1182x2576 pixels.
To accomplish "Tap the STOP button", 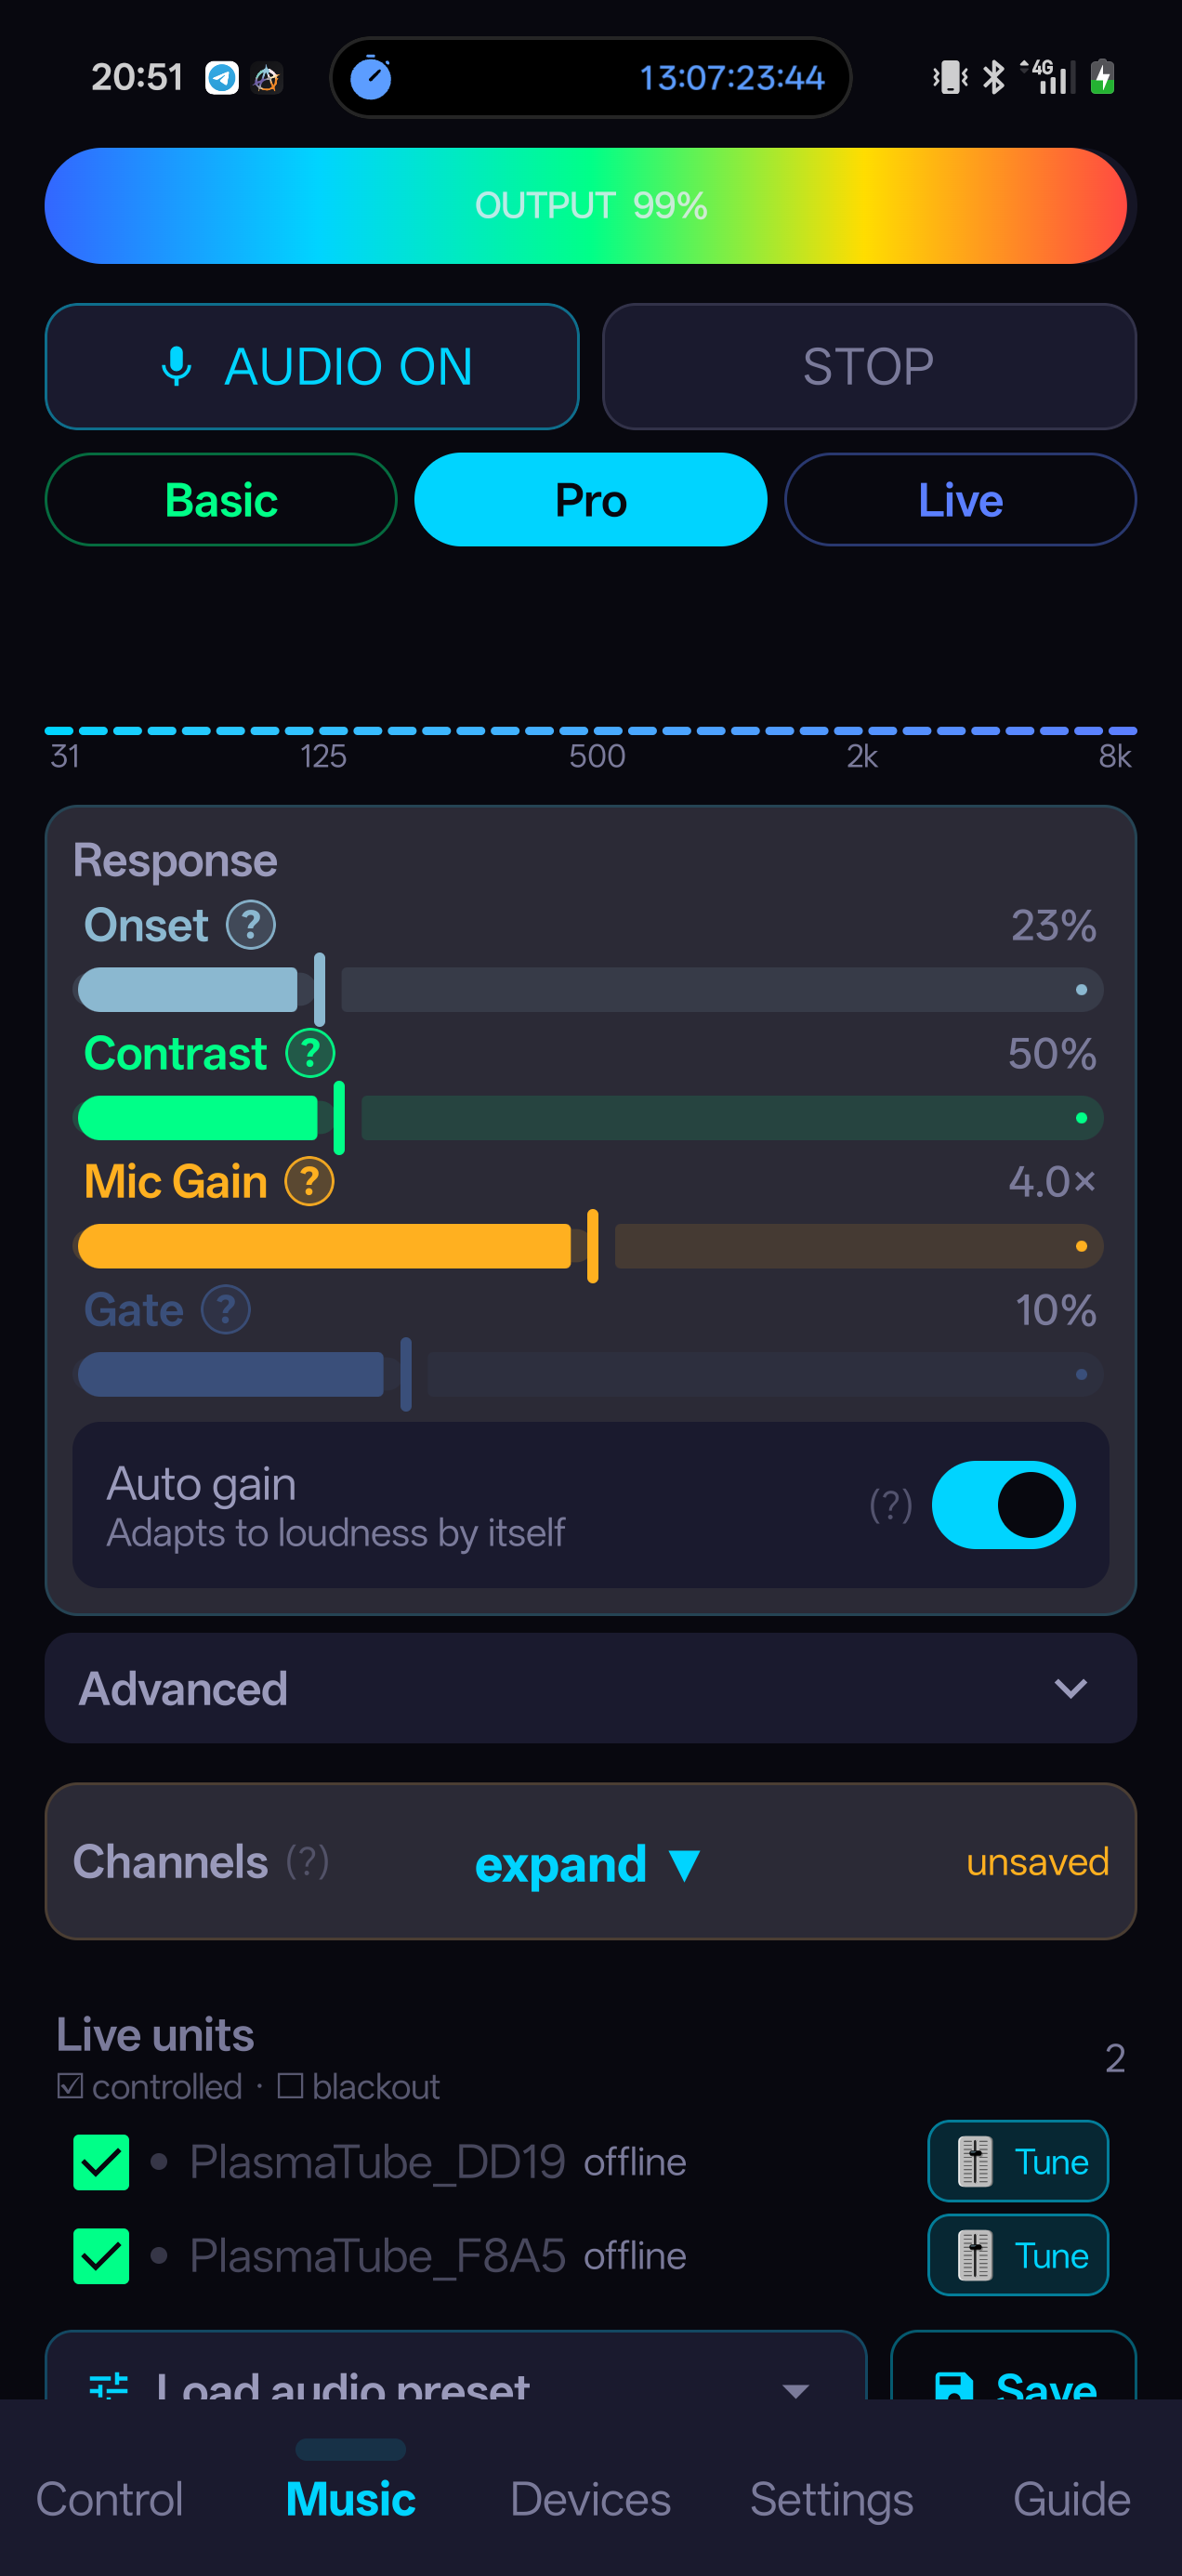I will (x=868, y=366).
